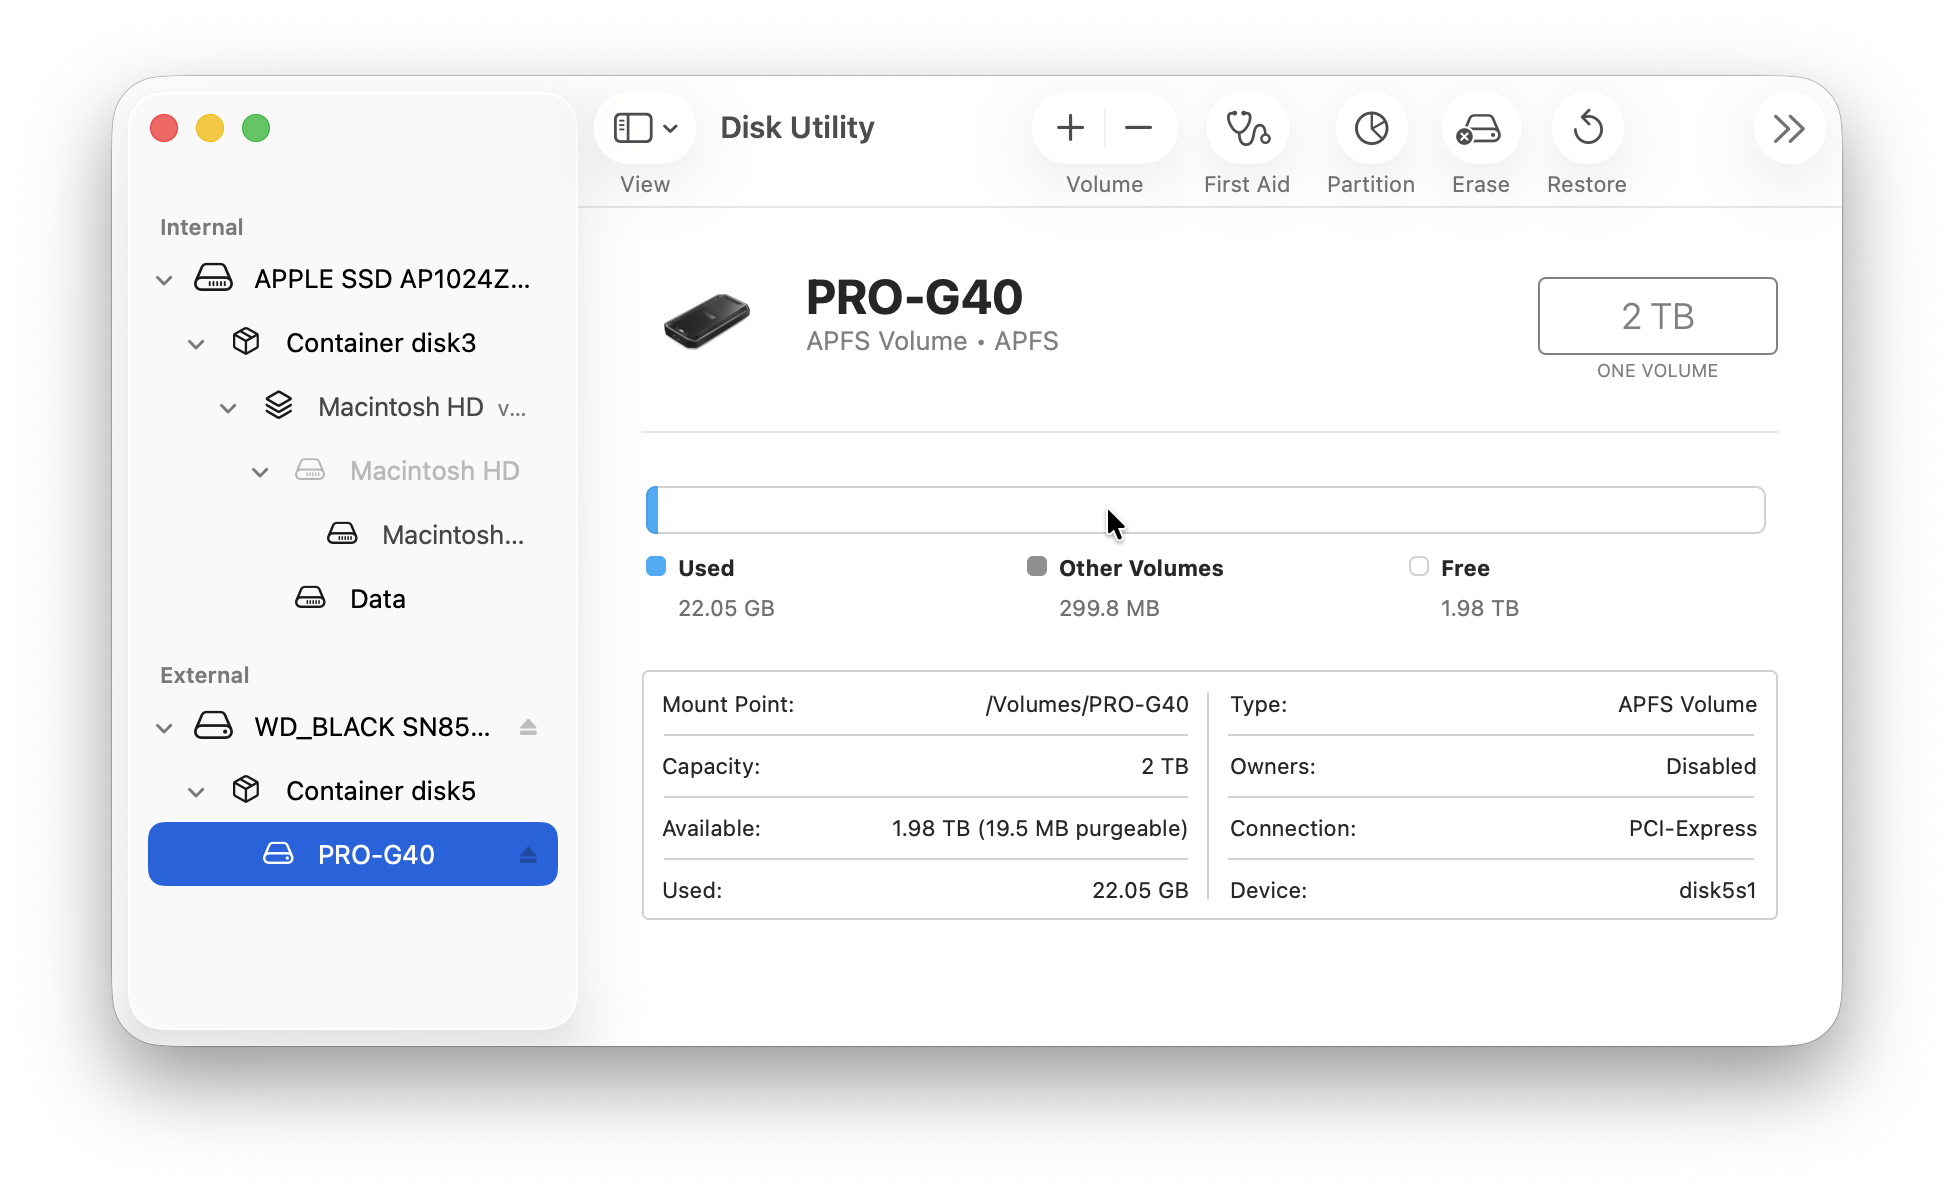Zoom window with green button
The image size is (1954, 1194).
pyautogui.click(x=256, y=128)
